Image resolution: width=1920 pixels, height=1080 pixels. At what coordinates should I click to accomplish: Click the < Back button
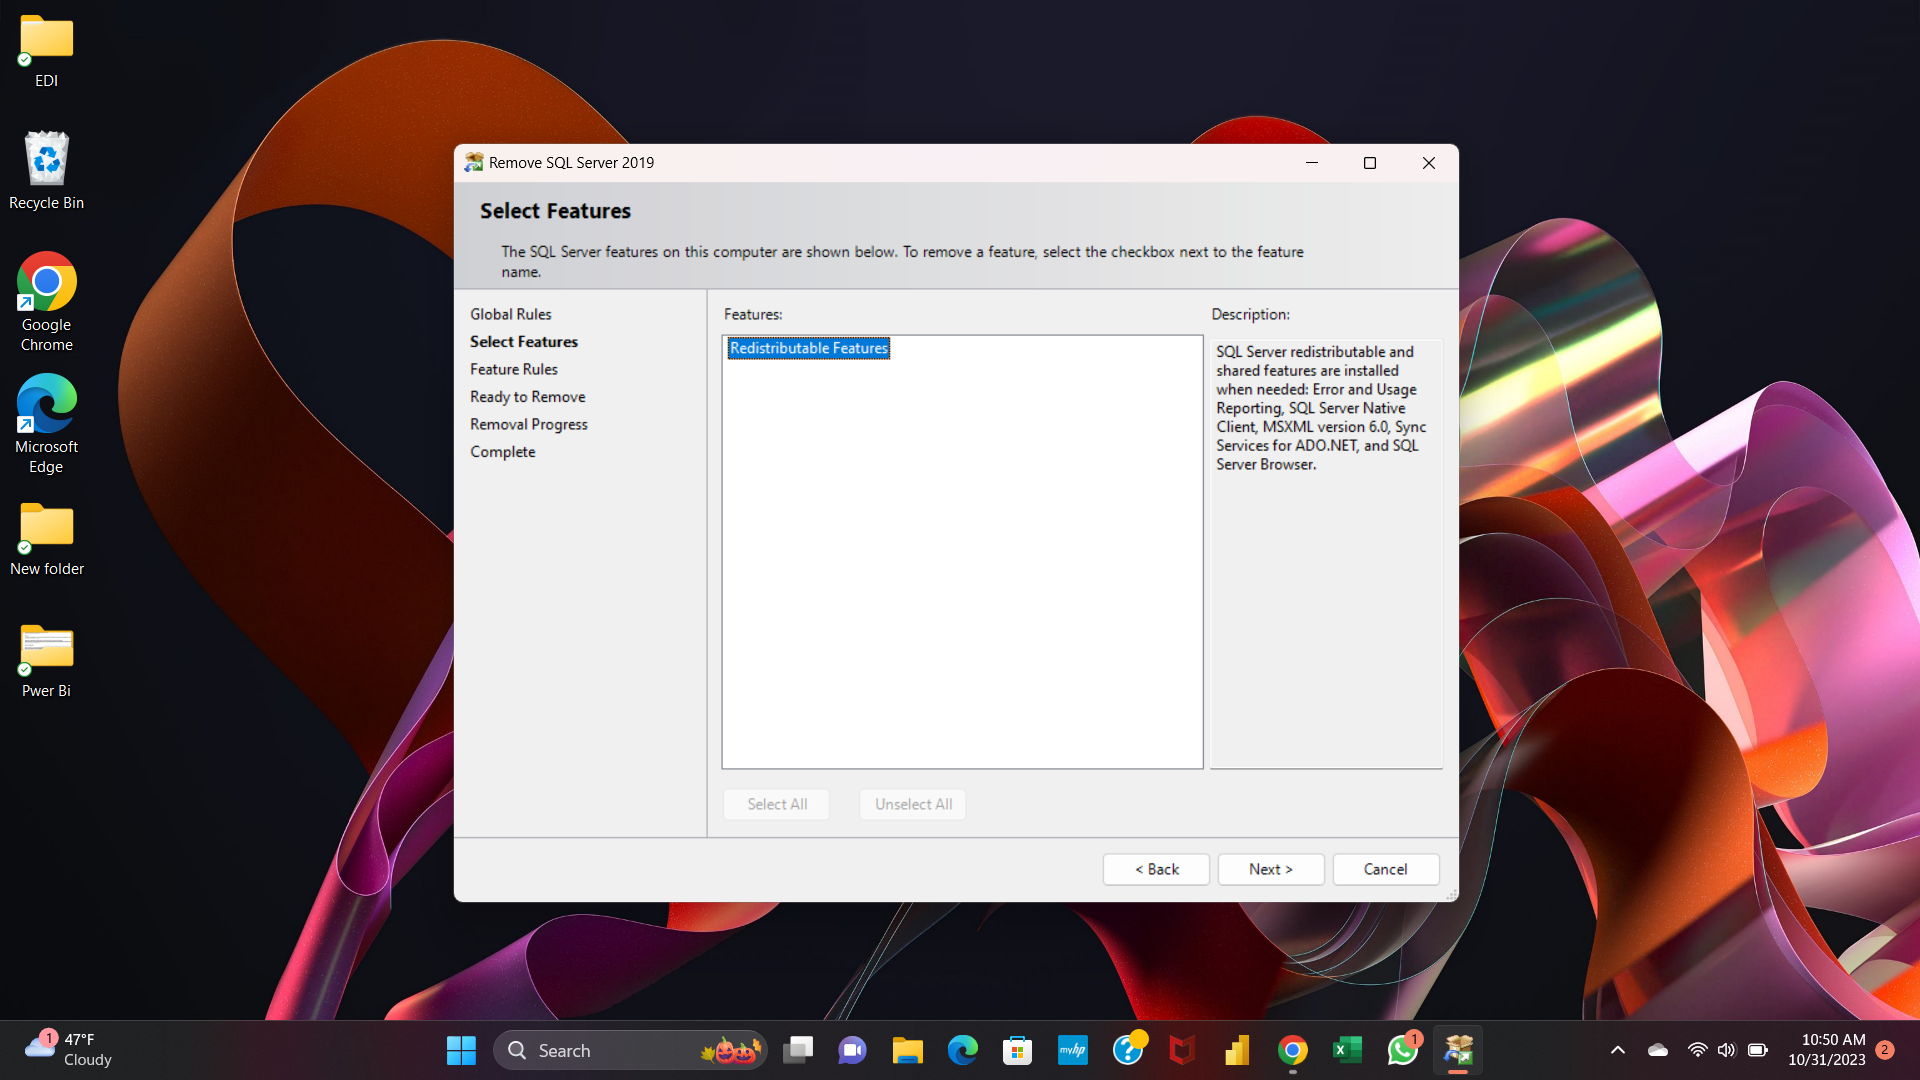pos(1156,869)
